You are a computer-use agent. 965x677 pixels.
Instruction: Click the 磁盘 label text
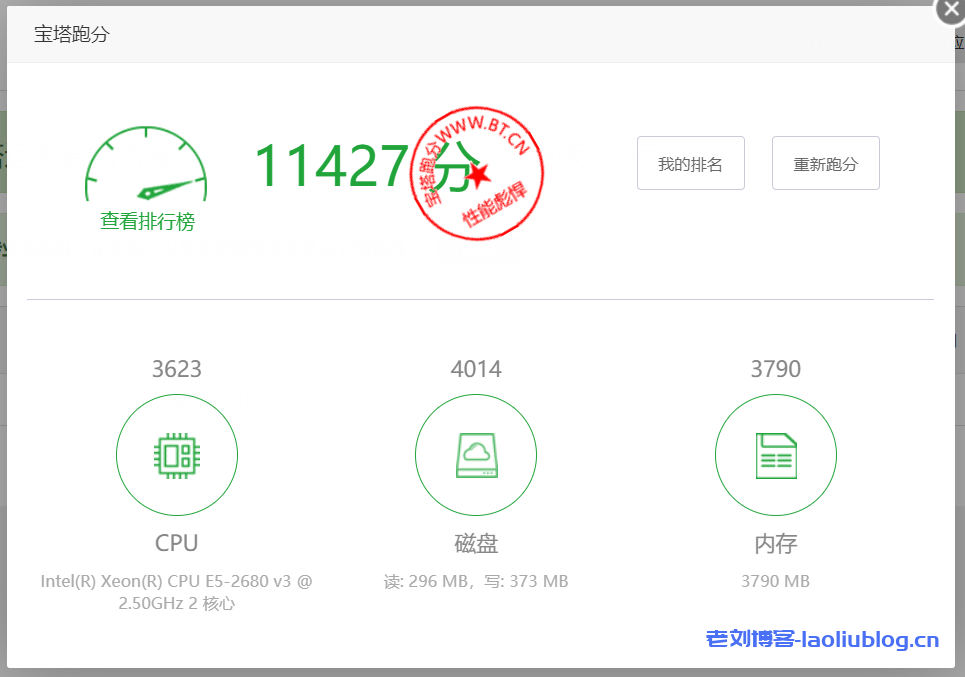[x=476, y=543]
